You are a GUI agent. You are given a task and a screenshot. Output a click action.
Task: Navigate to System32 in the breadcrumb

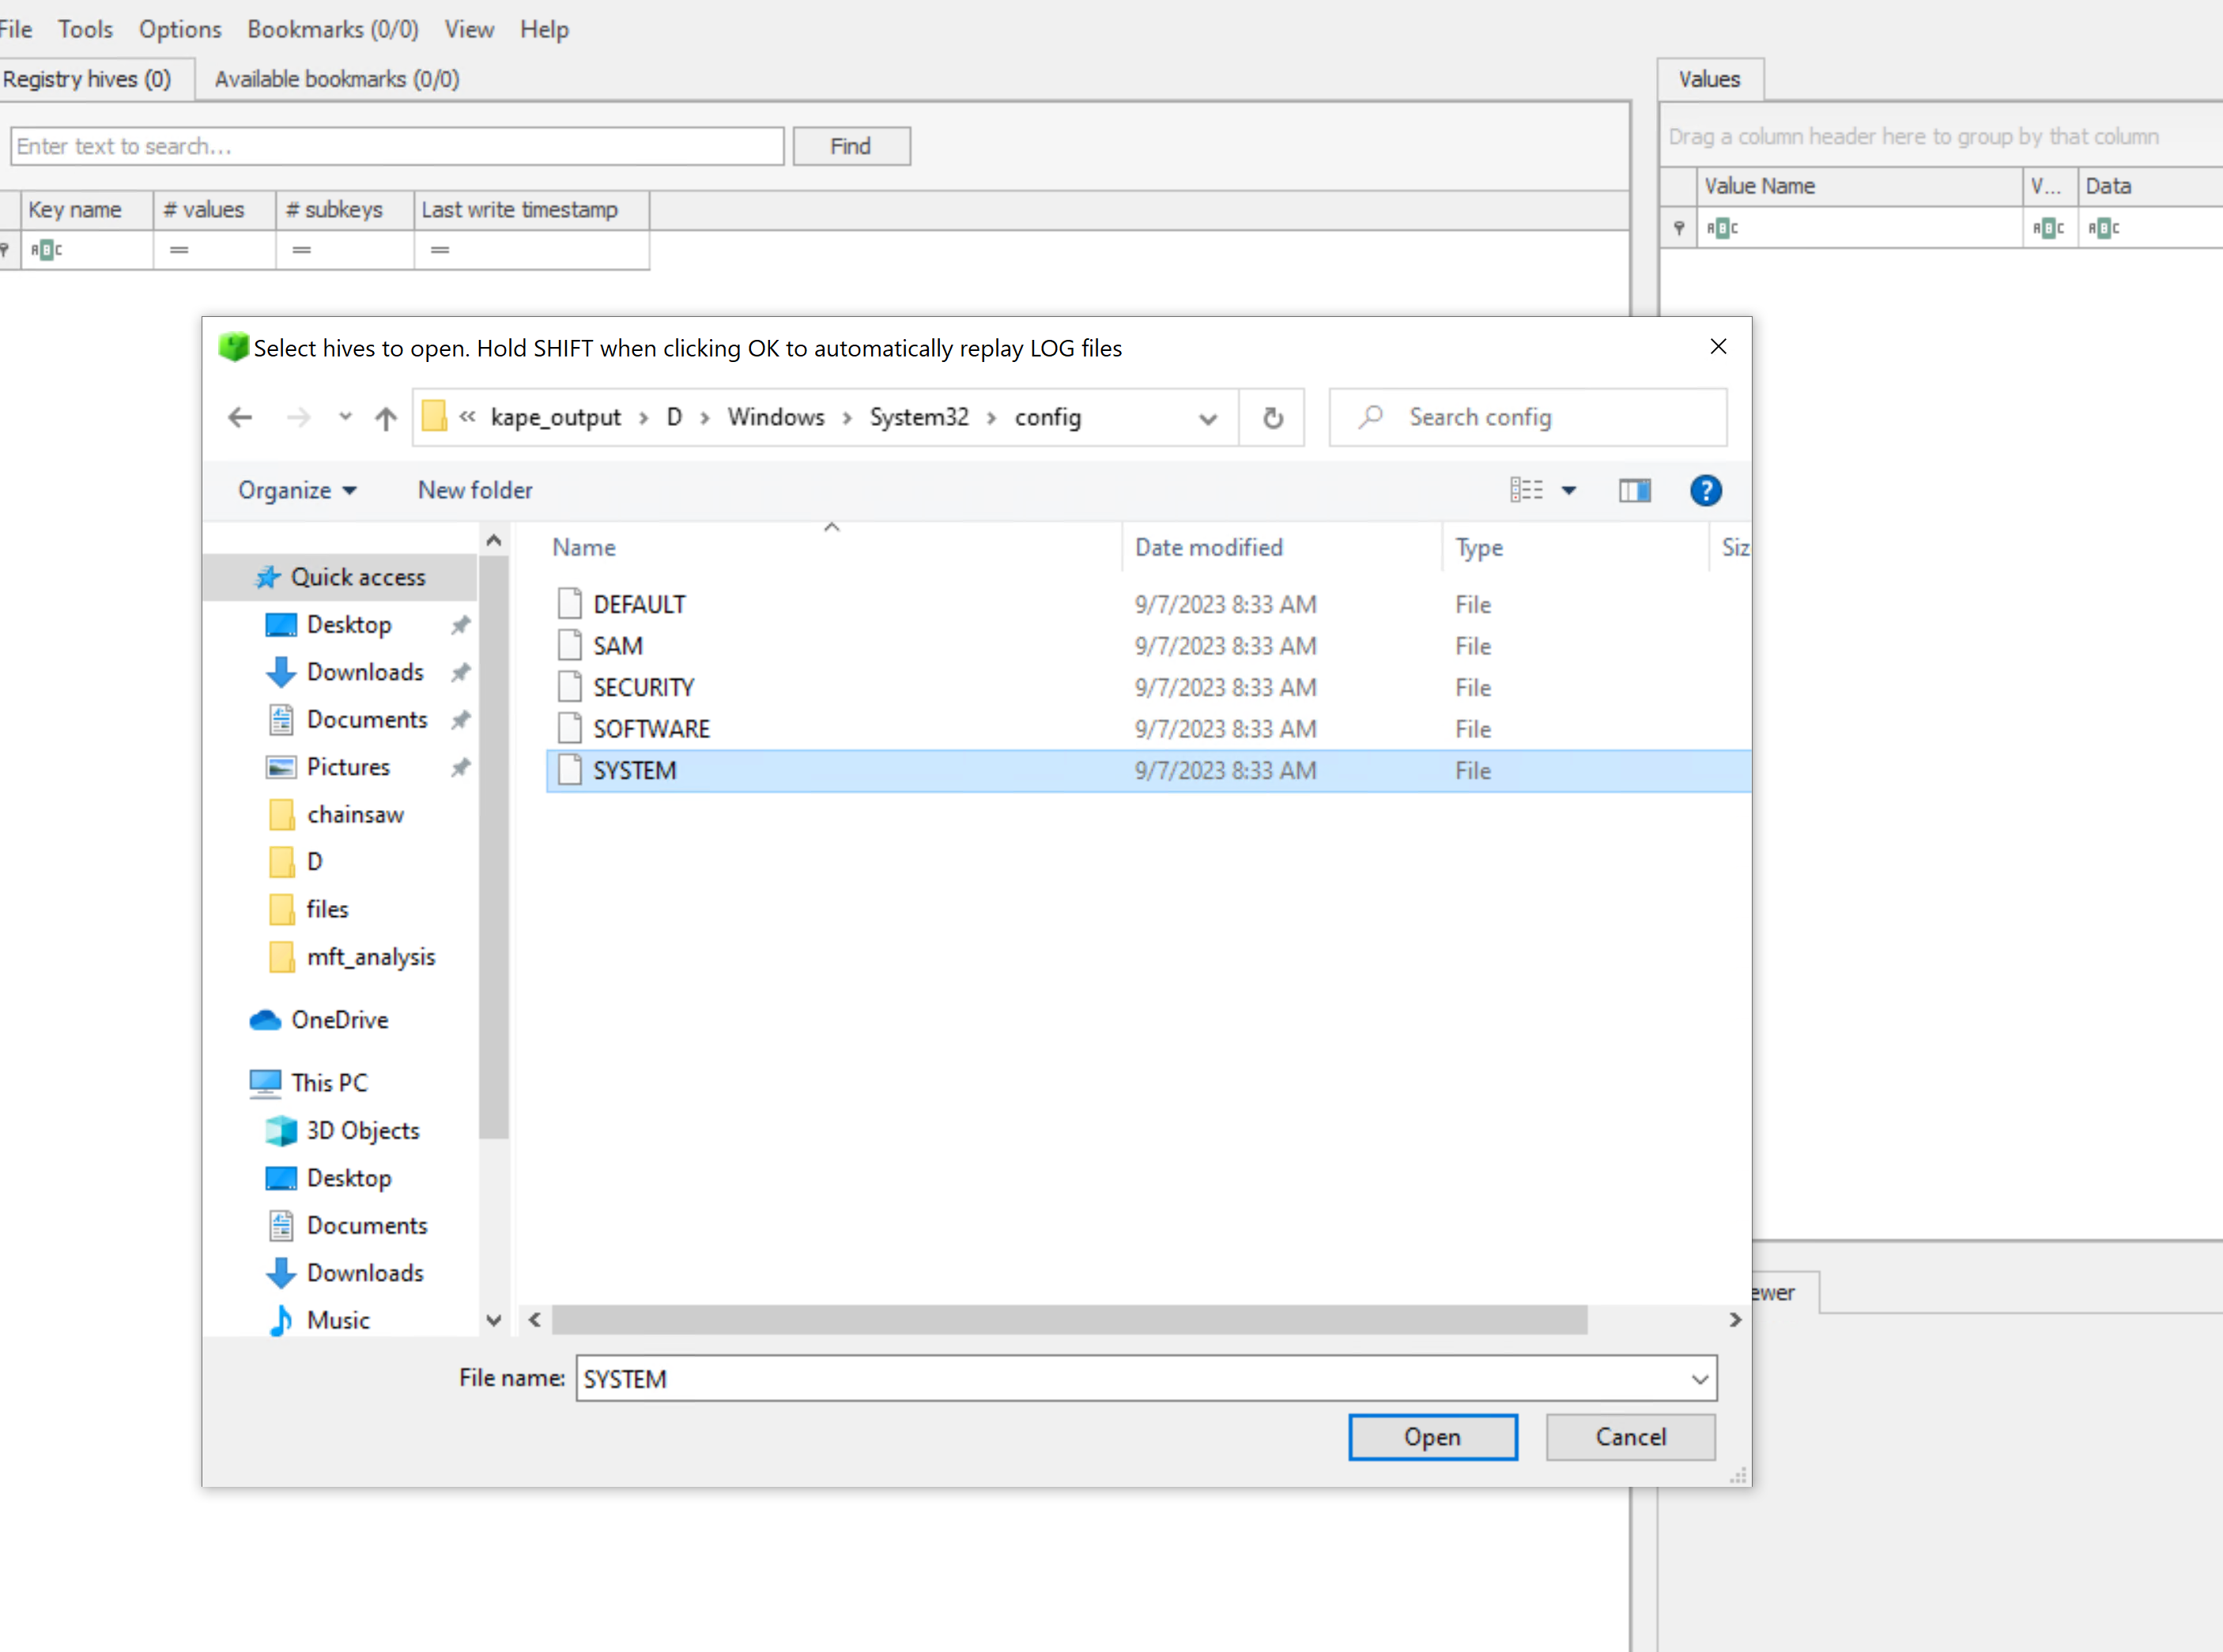click(919, 417)
